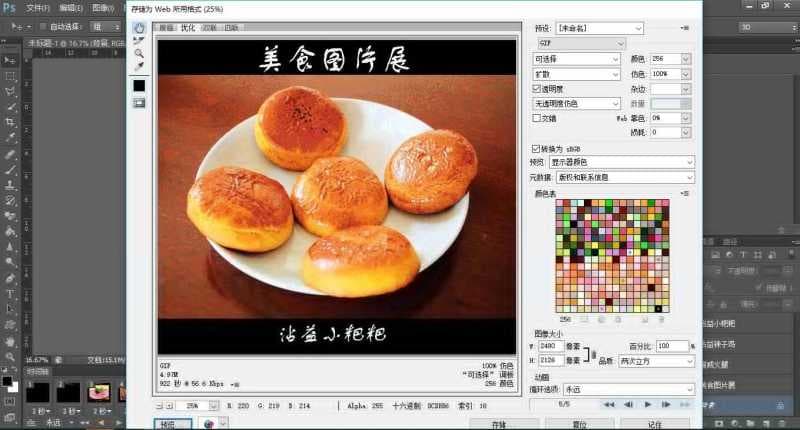Select timeline frame 1 thumbnail
The width and height of the screenshot is (800, 430).
(38, 393)
